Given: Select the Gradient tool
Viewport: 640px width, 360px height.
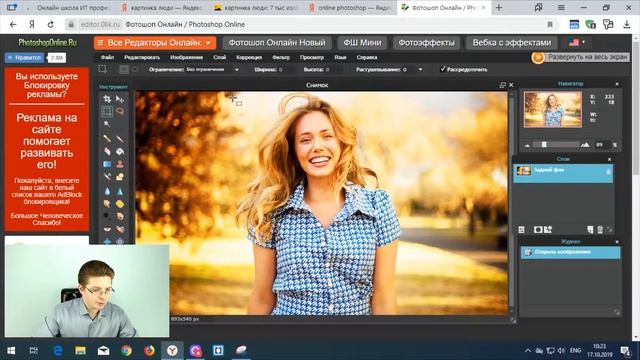Looking at the screenshot, I should click(x=107, y=164).
